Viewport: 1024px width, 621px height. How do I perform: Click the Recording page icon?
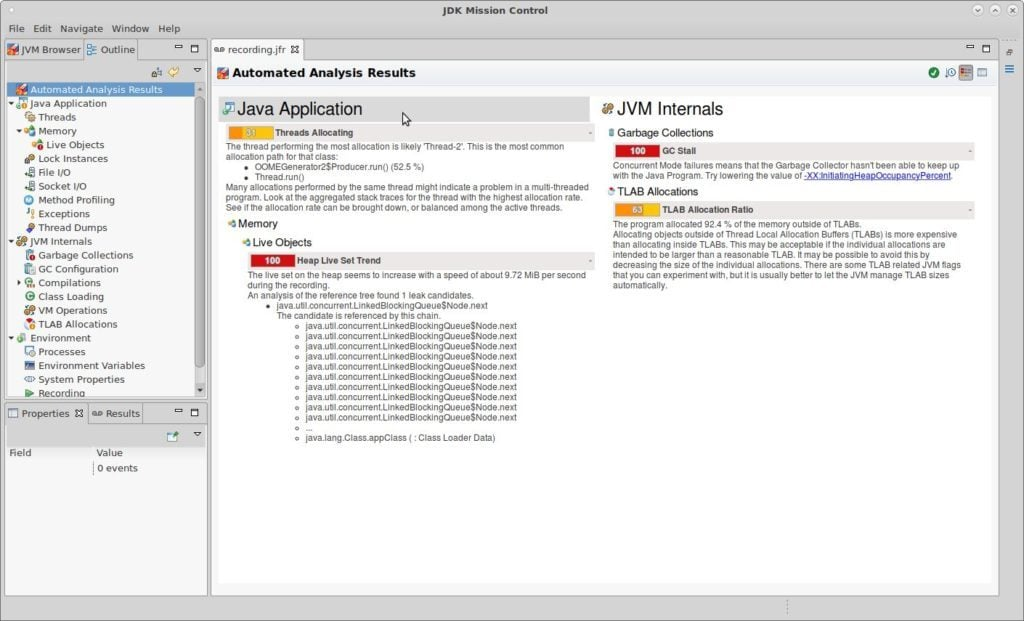tap(29, 393)
